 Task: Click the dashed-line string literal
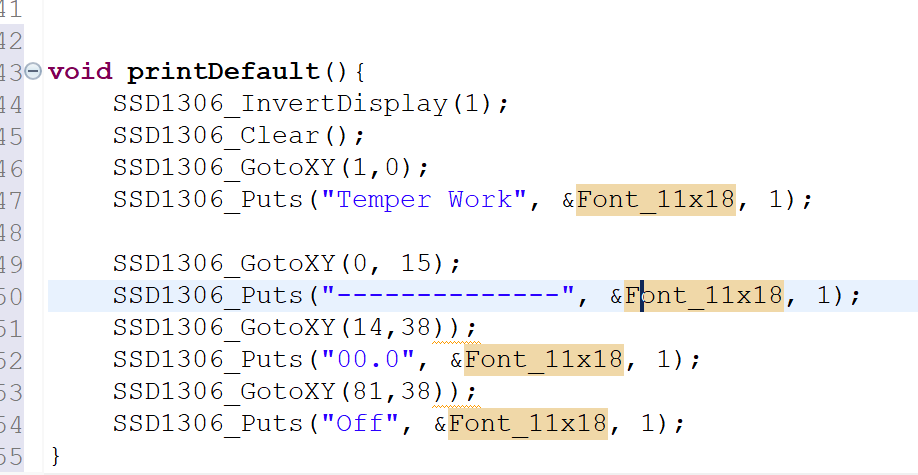coord(448,295)
